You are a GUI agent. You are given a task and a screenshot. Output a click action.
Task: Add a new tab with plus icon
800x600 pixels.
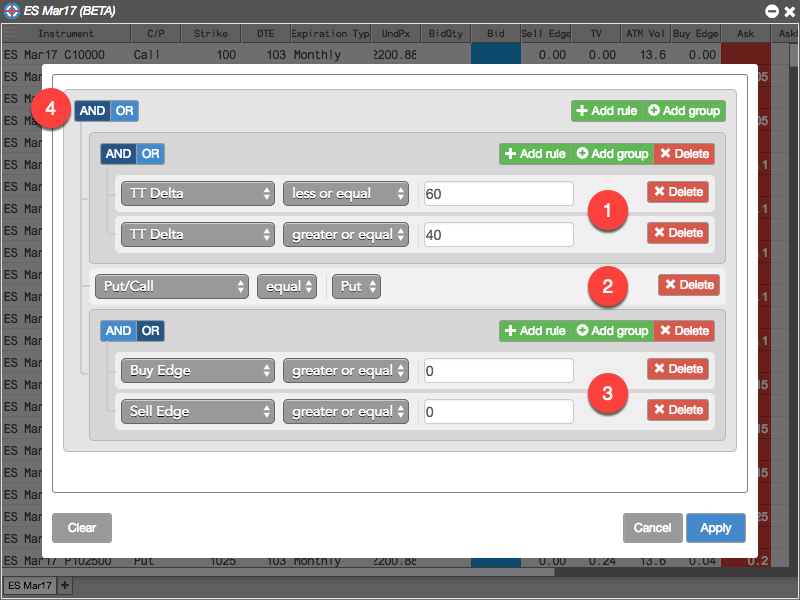(65, 585)
